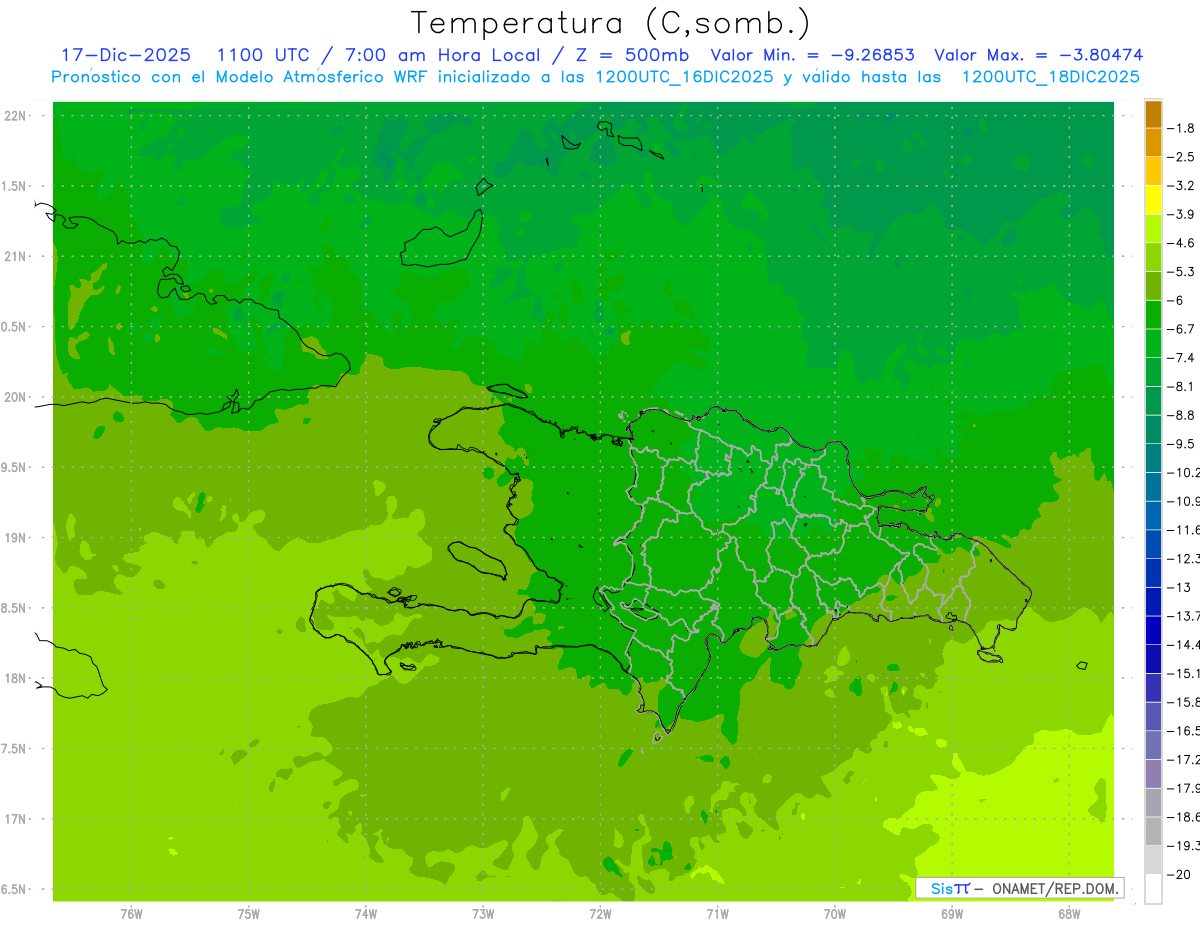Image resolution: width=1200 pixels, height=927 pixels.
Task: Click initialization time '1200UTC_16DIC2025'
Action: point(684,77)
